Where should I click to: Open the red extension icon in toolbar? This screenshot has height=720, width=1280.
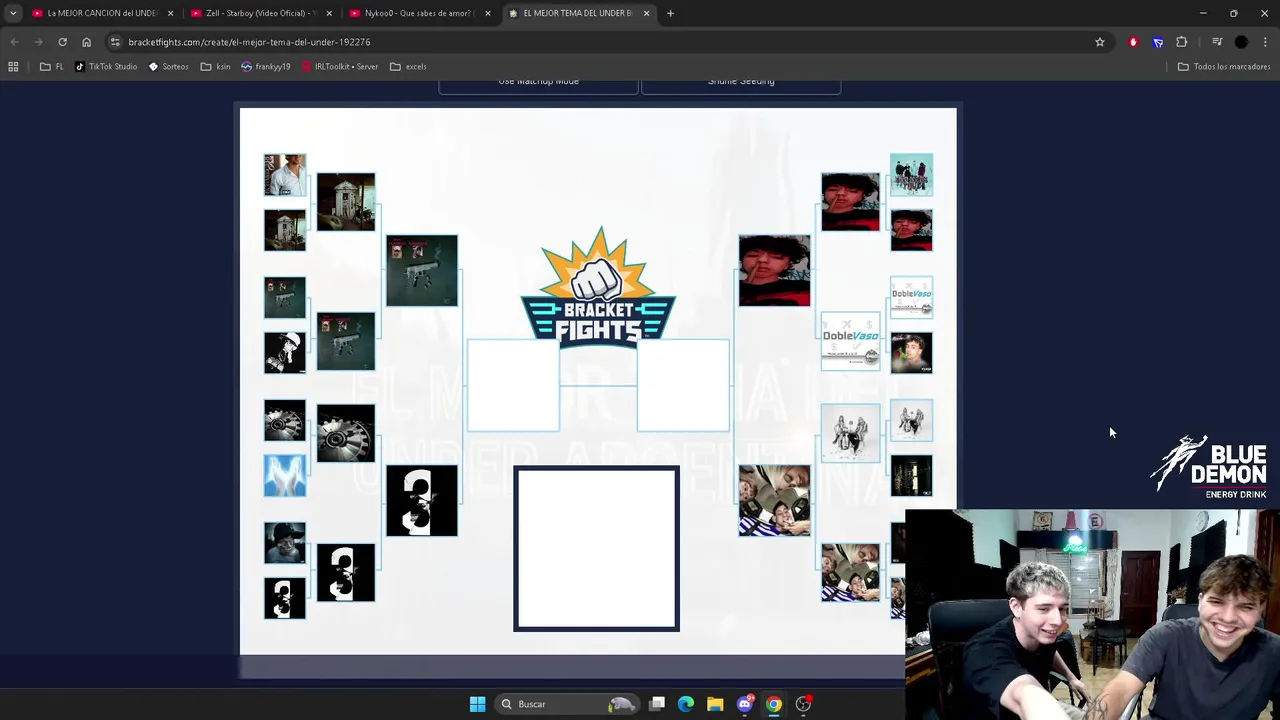coord(1133,42)
